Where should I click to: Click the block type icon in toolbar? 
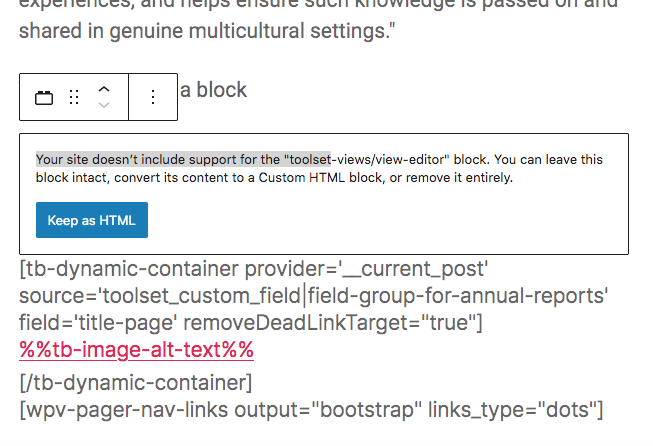[x=44, y=97]
